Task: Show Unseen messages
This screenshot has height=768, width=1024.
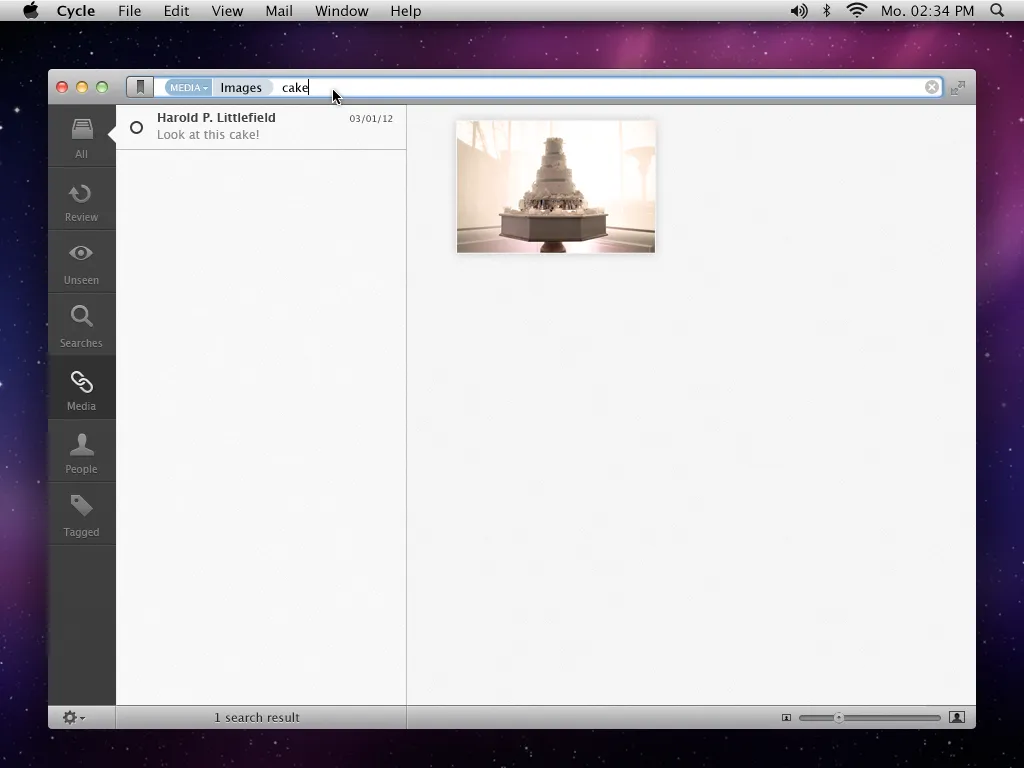Action: pyautogui.click(x=82, y=263)
